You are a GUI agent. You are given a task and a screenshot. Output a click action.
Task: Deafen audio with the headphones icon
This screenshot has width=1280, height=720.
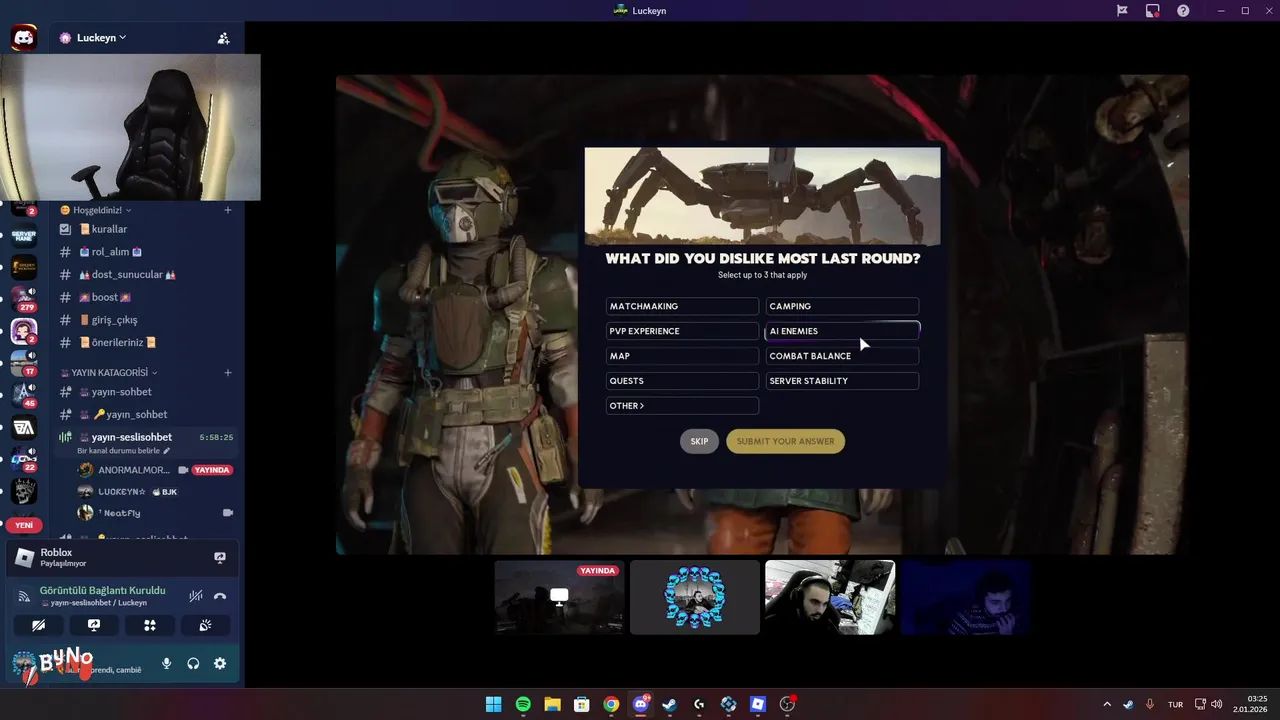point(193,663)
